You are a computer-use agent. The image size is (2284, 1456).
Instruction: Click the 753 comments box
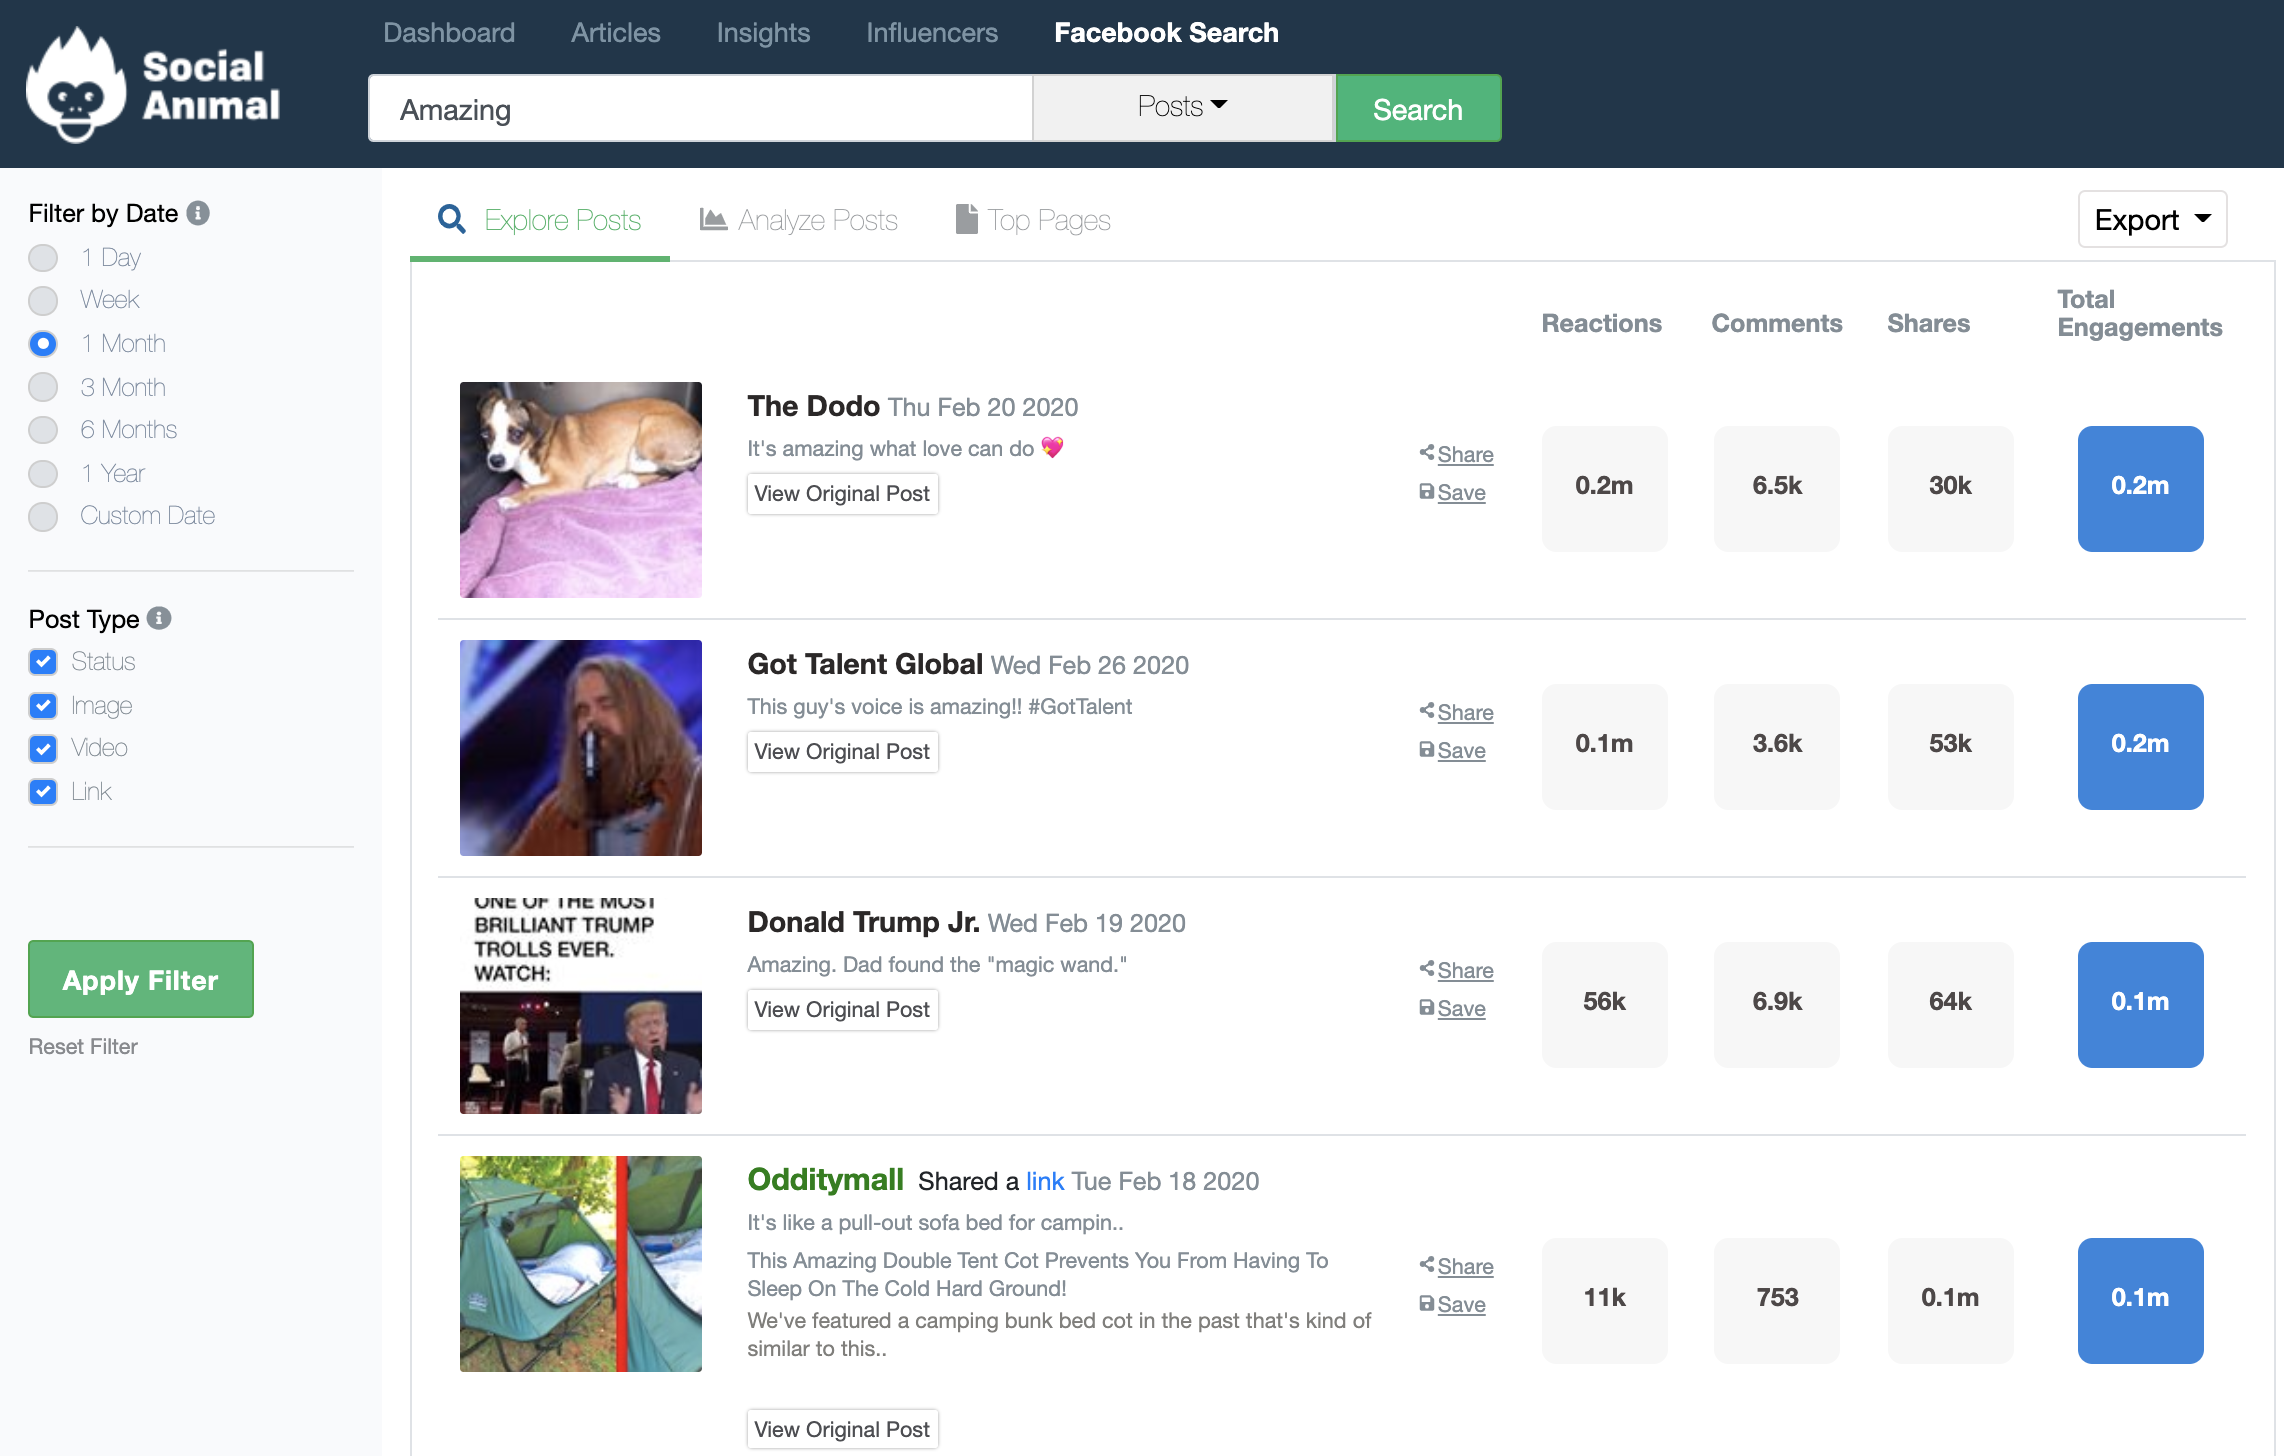coord(1777,1300)
